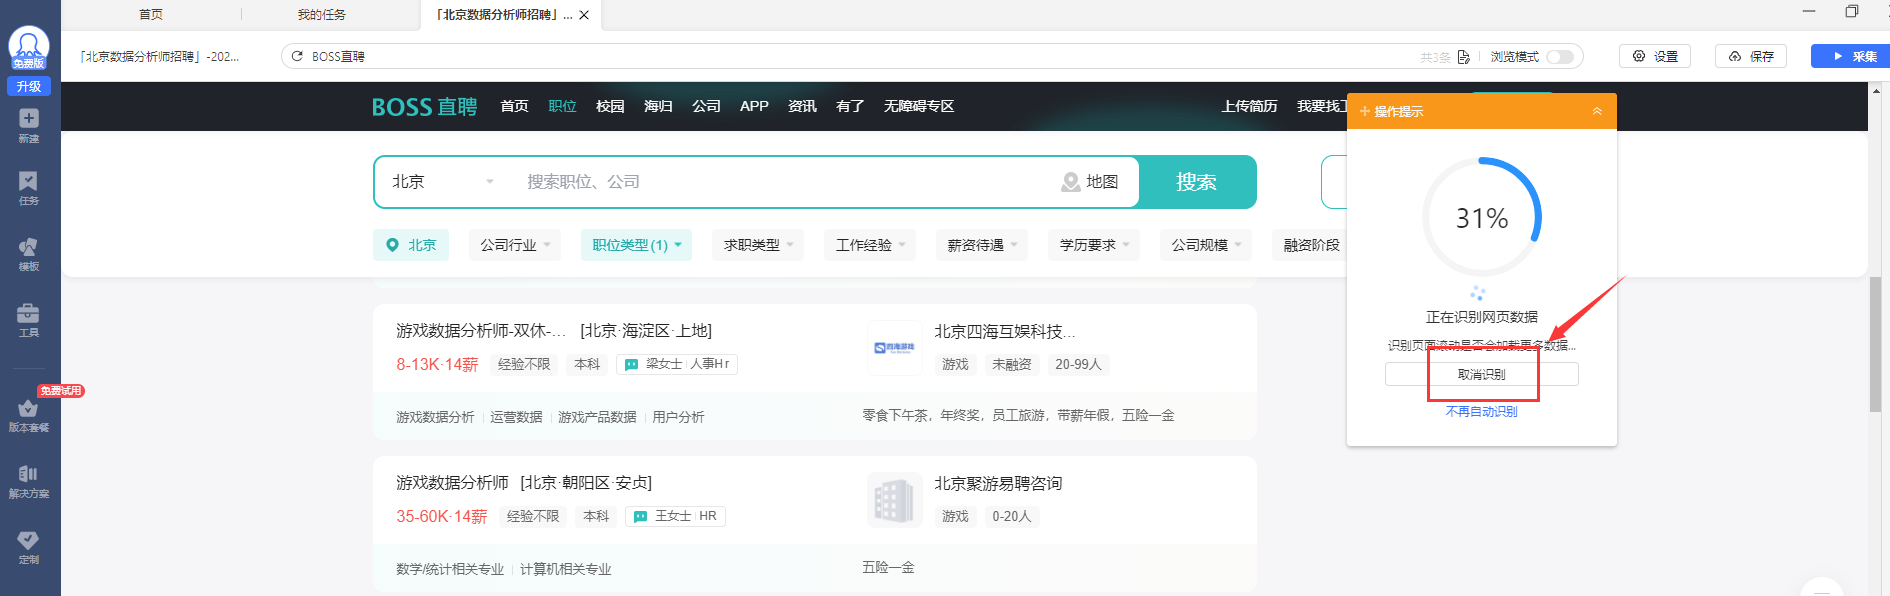This screenshot has width=1890, height=596.
Task: Expand the 职位类型 (1) filter dropdown
Action: pos(636,245)
